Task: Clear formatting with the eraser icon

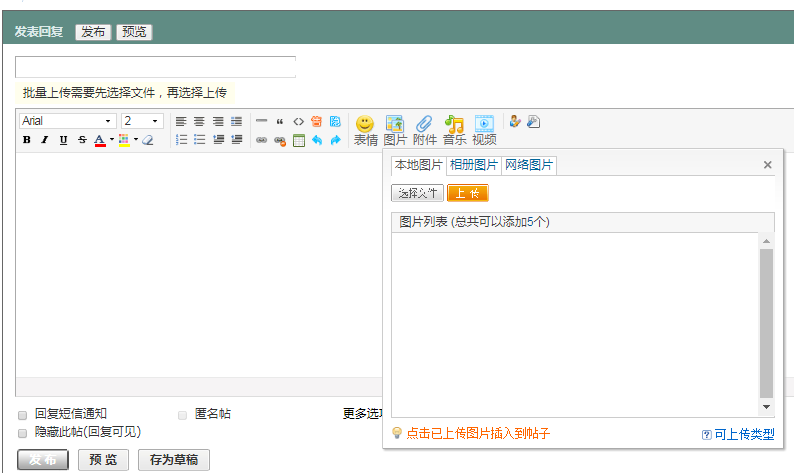Action: point(148,140)
